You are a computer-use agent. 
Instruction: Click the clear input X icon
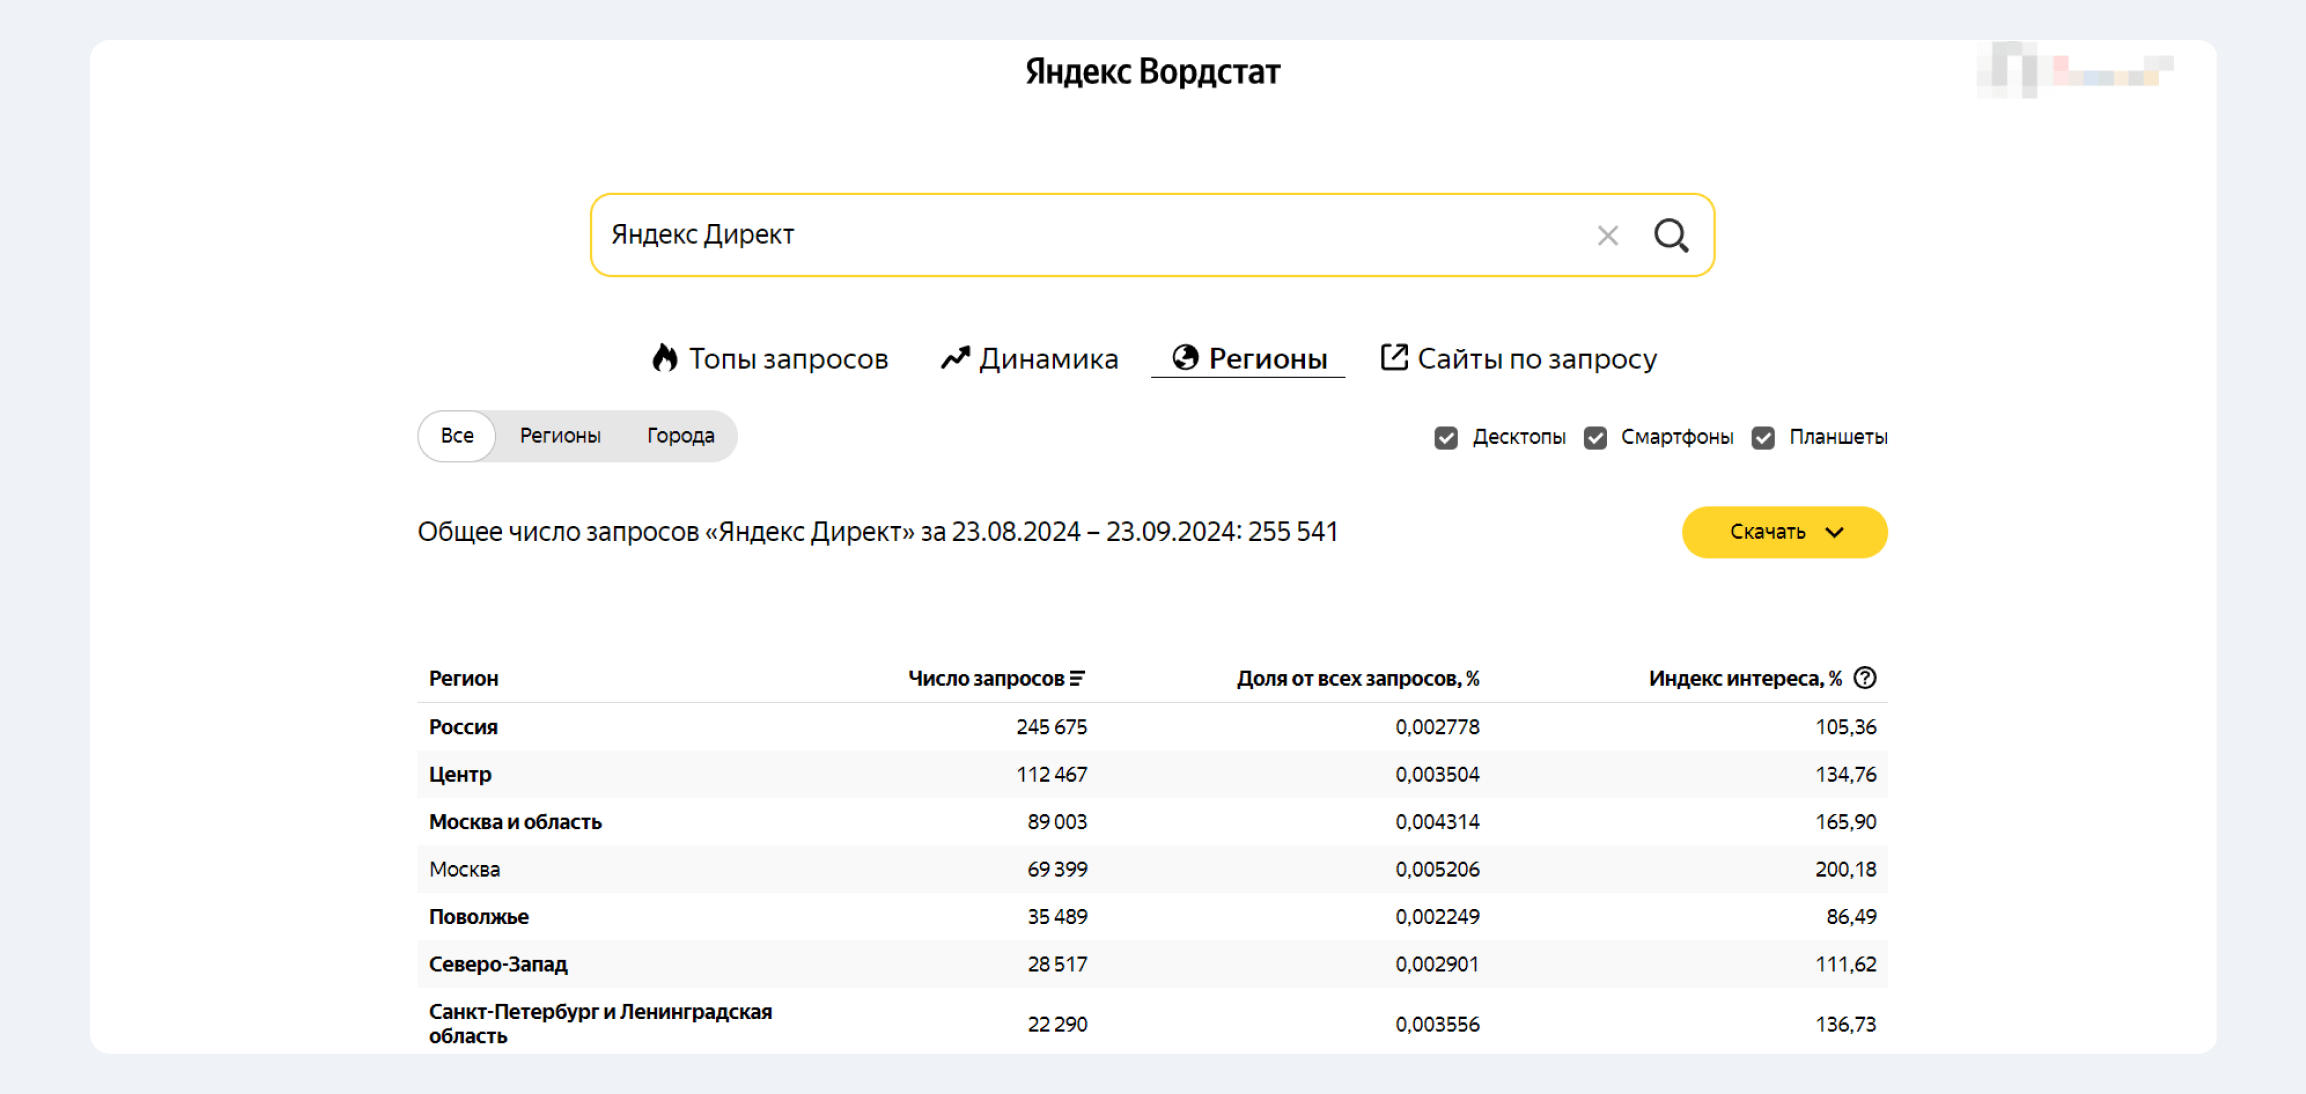click(x=1606, y=235)
